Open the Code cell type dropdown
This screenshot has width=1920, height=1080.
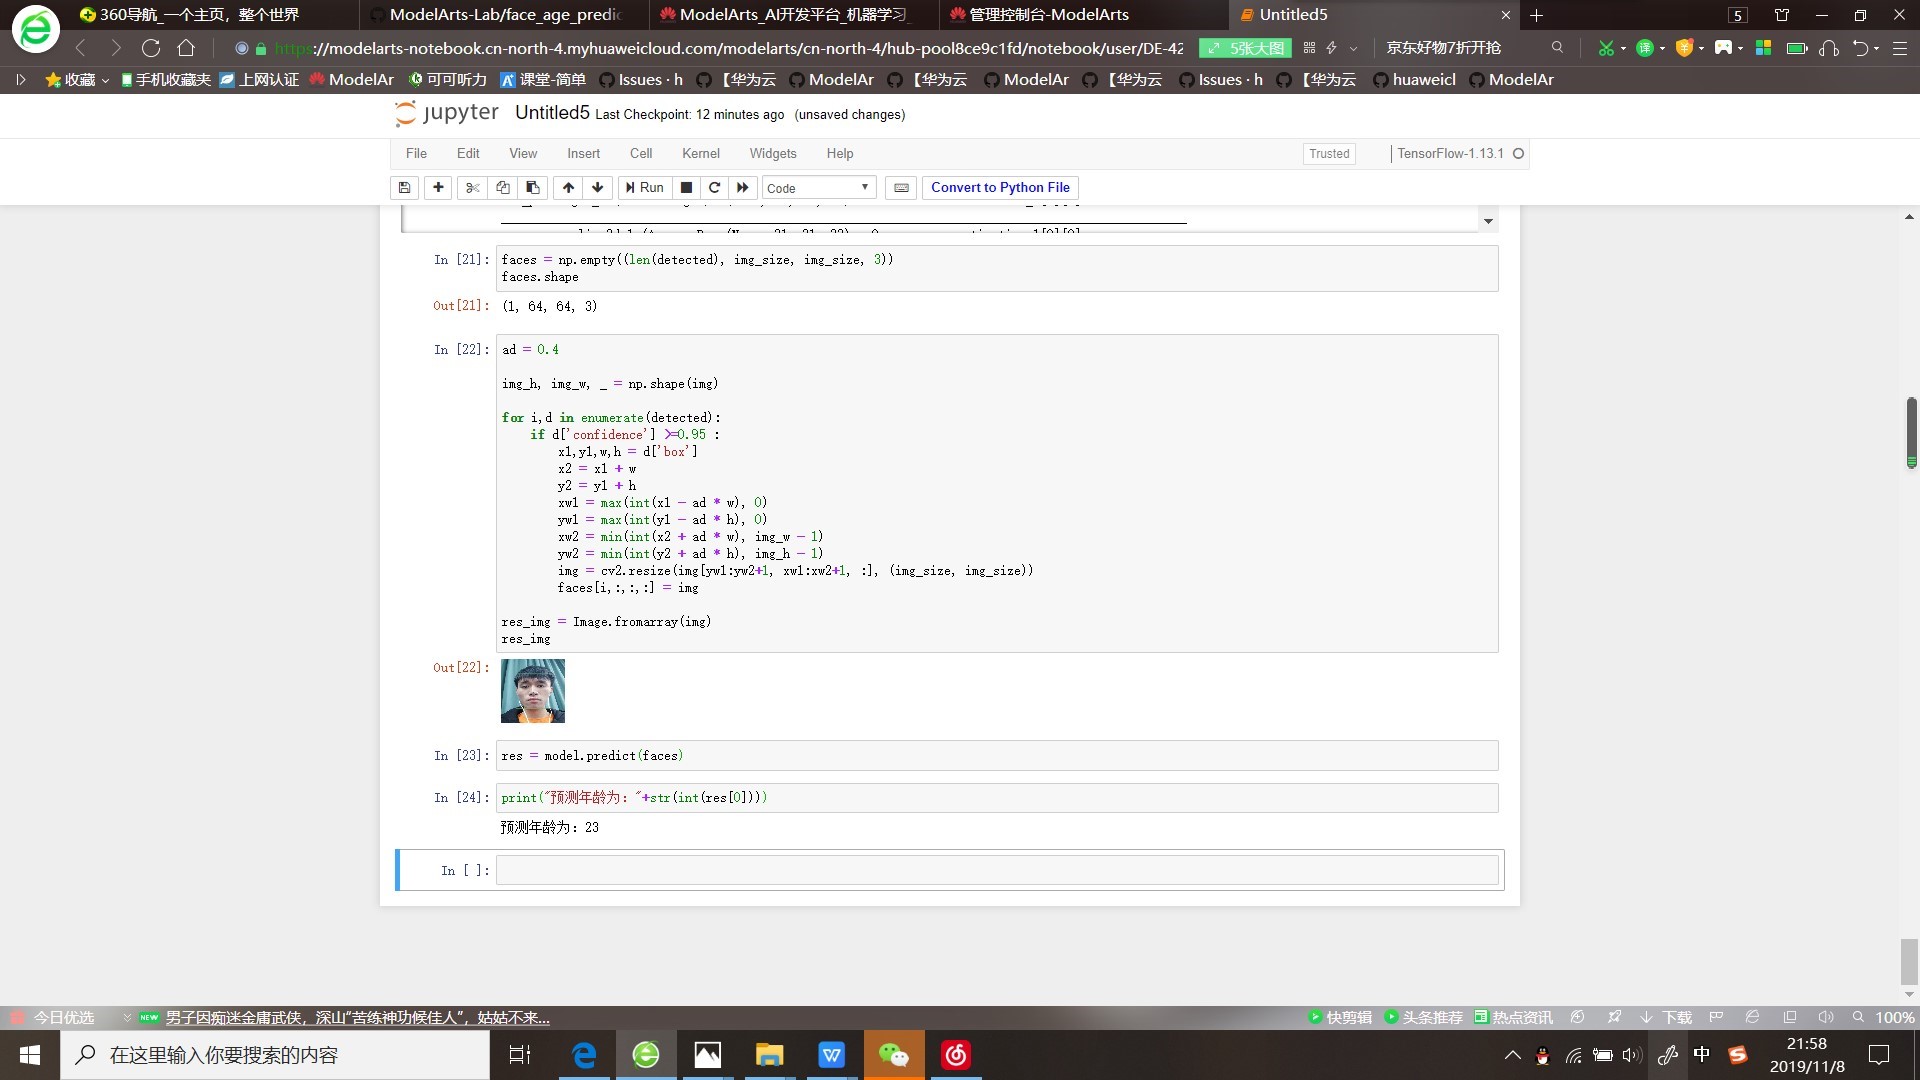pos(818,187)
